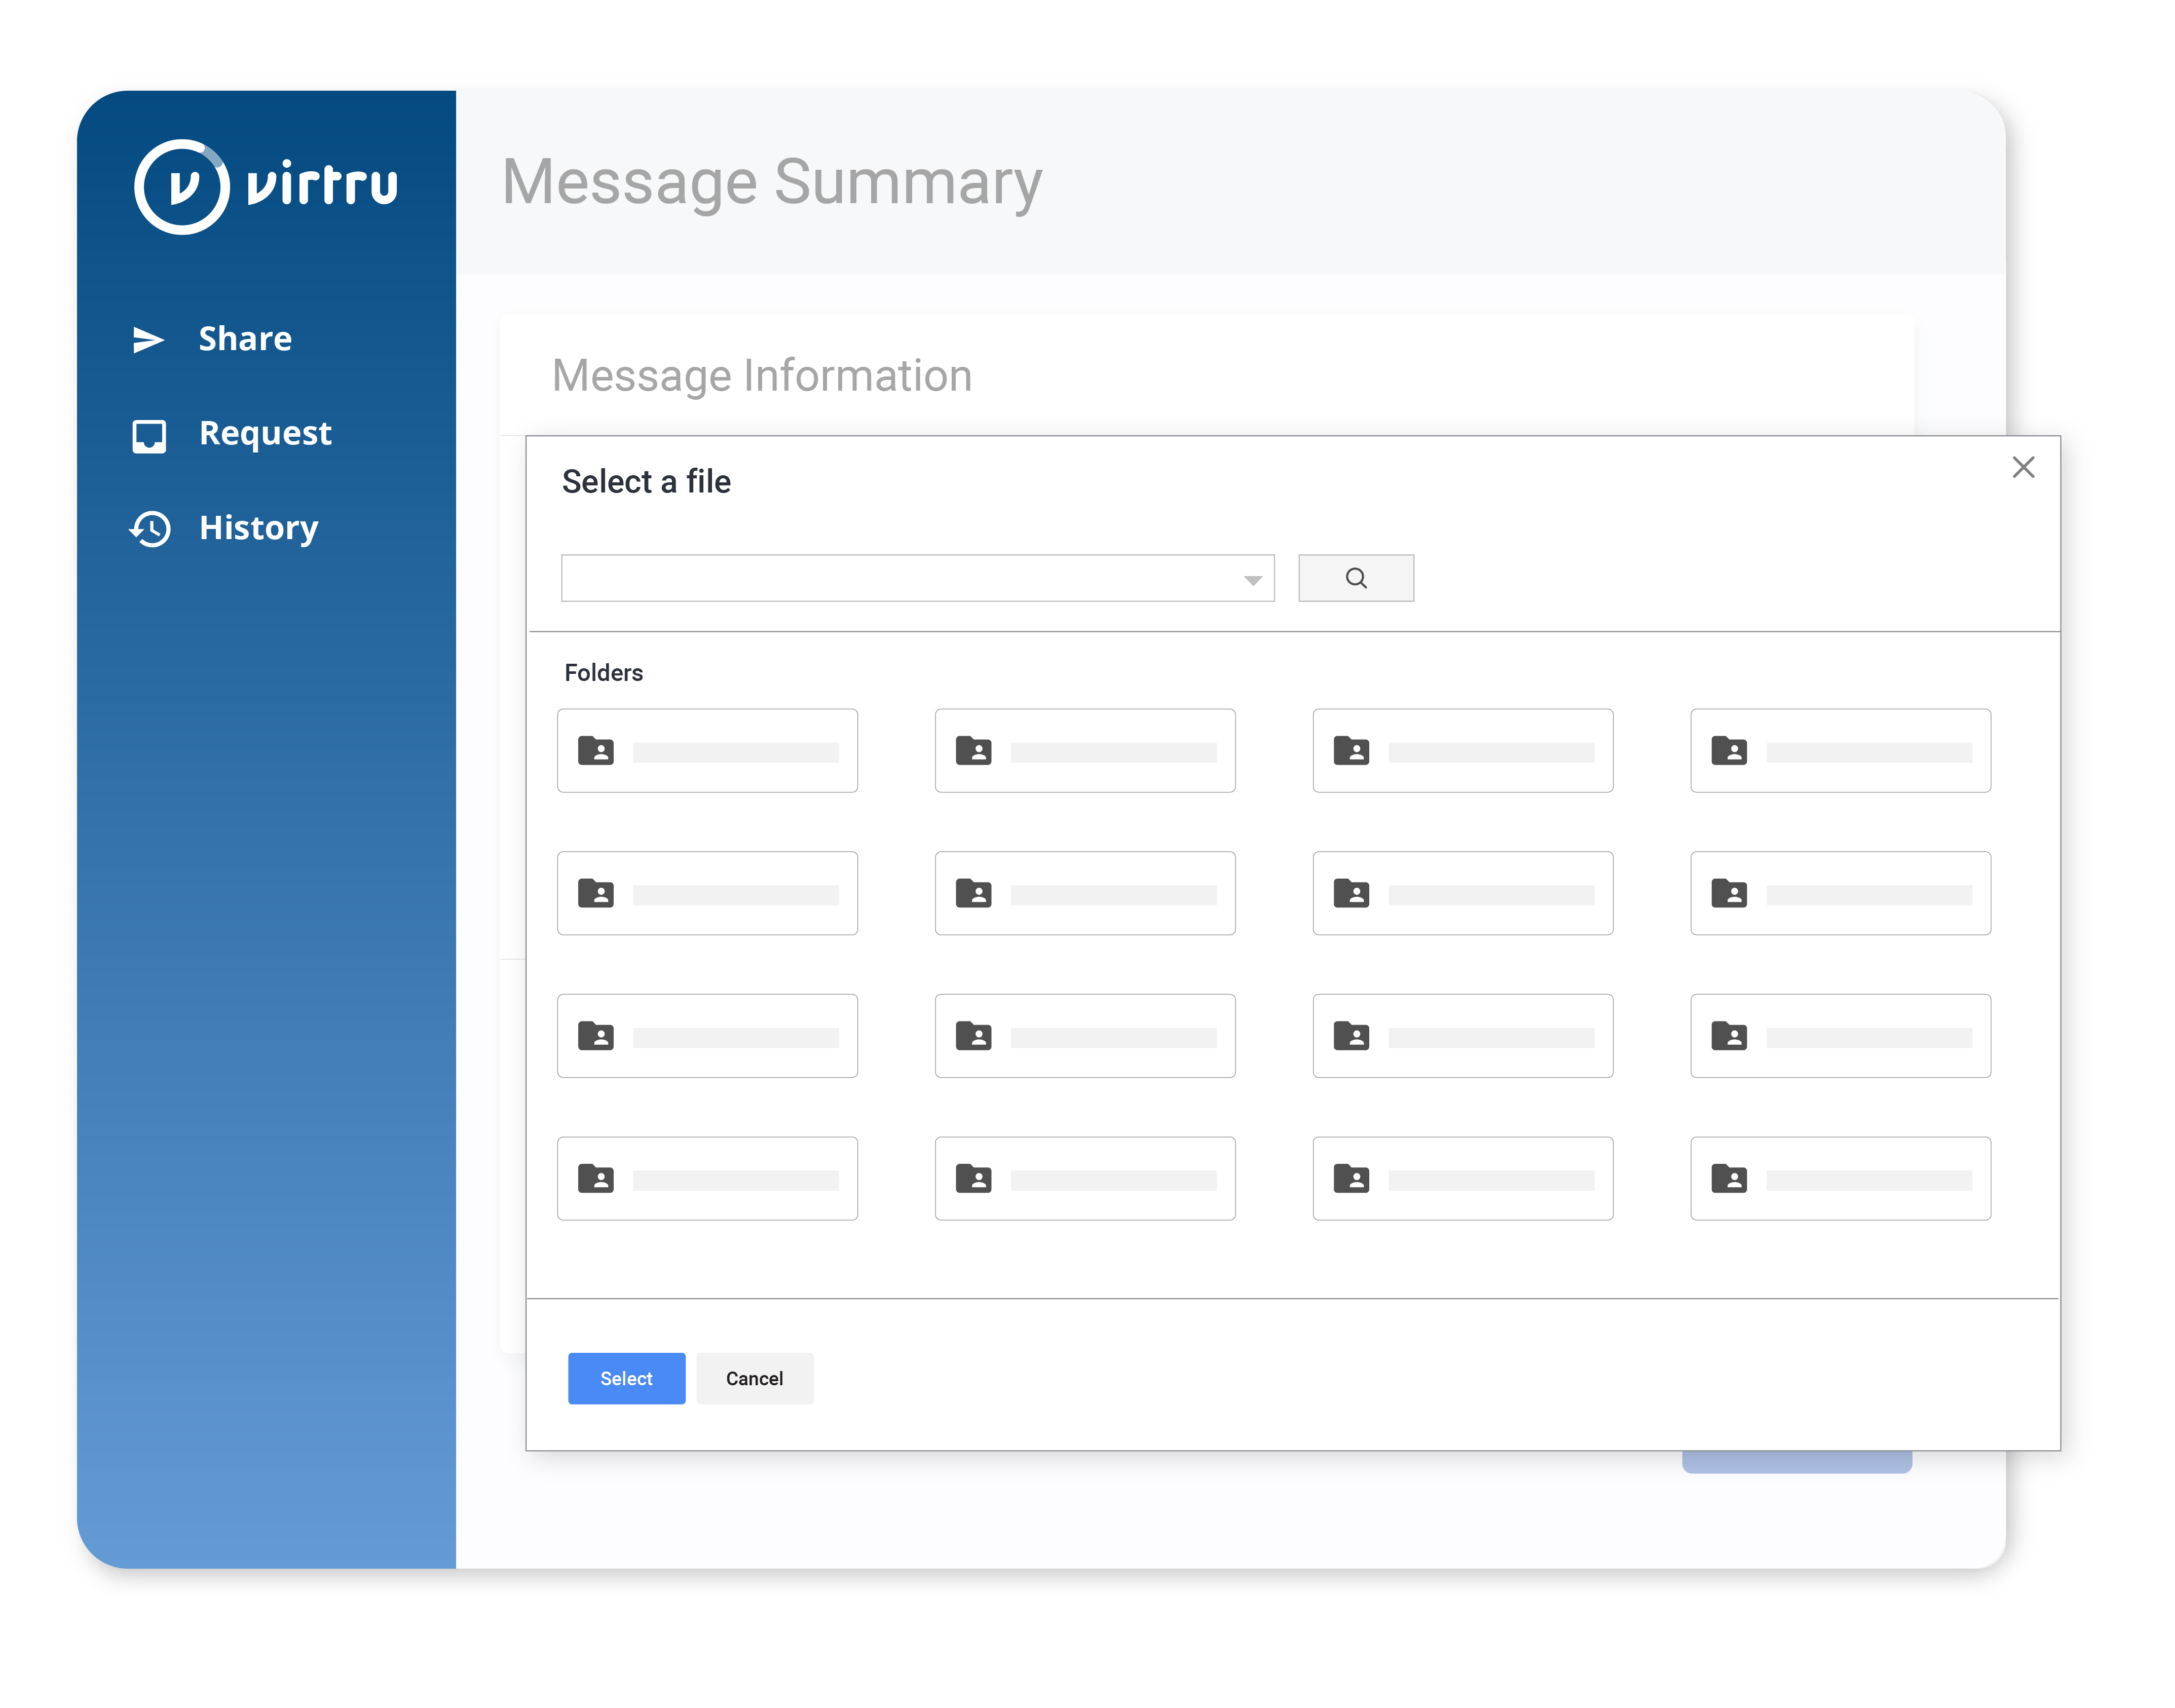Expand the file location dropdown arrow
Image resolution: width=2175 pixels, height=1708 pixels.
(1252, 580)
